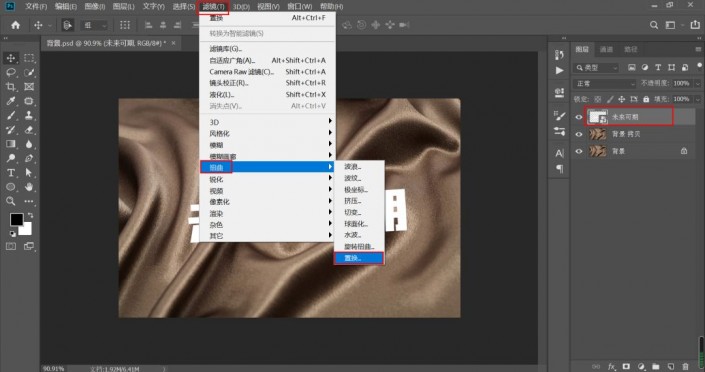705x372 pixels.
Task: Click the black foreground color swatch
Action: click(x=16, y=220)
